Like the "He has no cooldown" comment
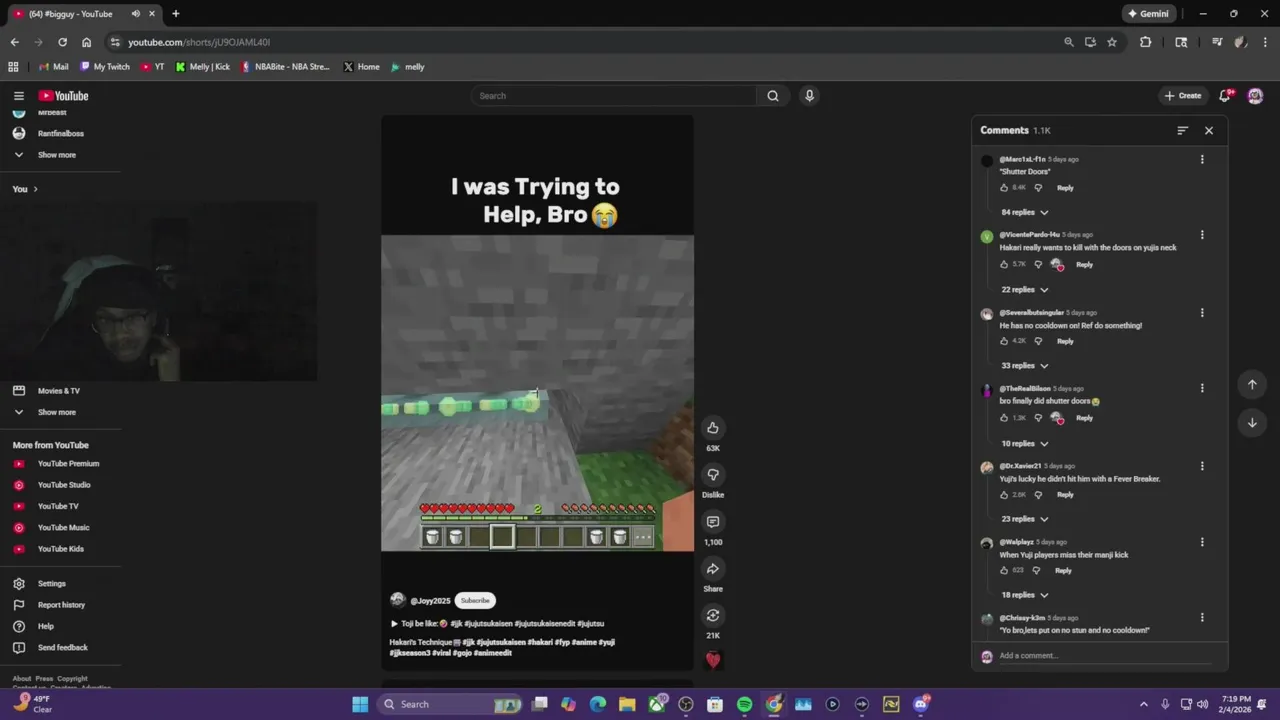This screenshot has width=1280, height=720. 1004,341
